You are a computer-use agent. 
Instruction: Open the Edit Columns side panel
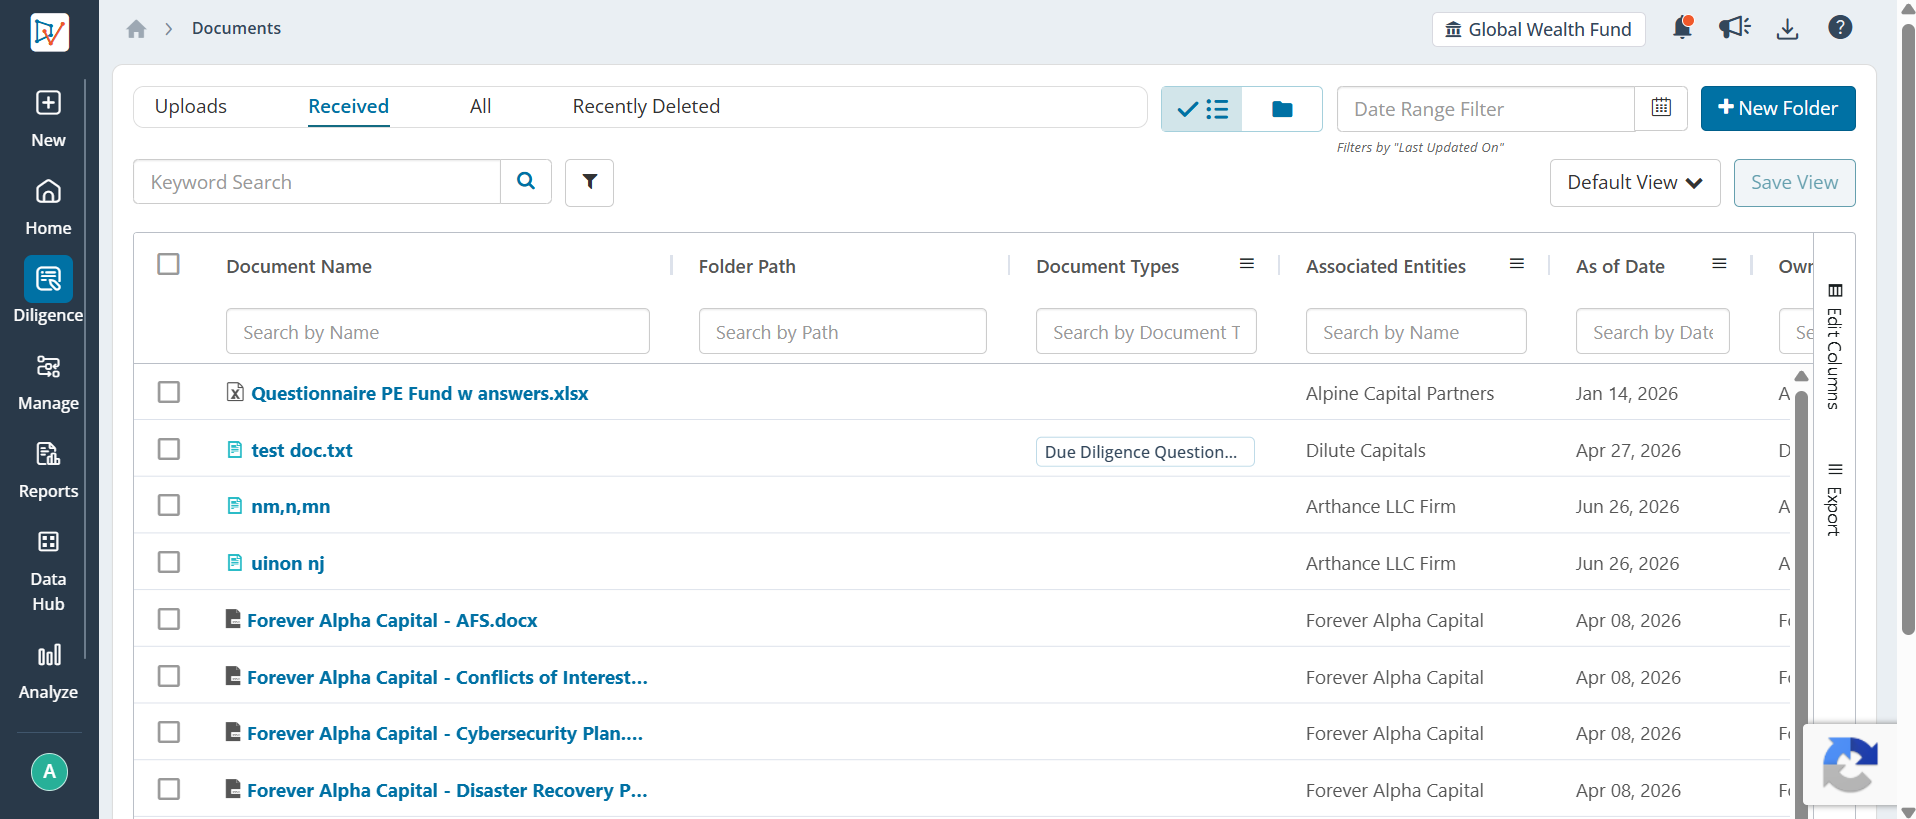point(1834,346)
